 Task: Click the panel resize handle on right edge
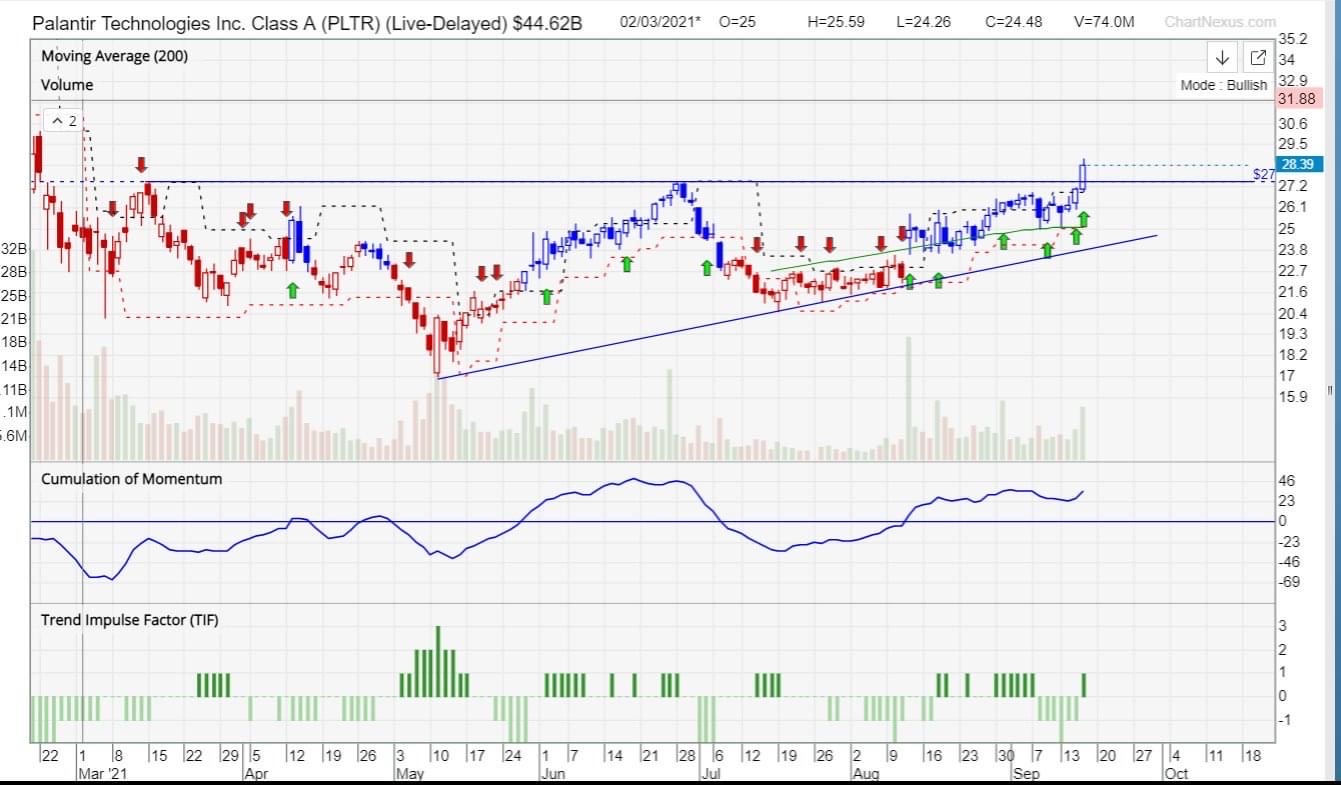click(x=1330, y=390)
